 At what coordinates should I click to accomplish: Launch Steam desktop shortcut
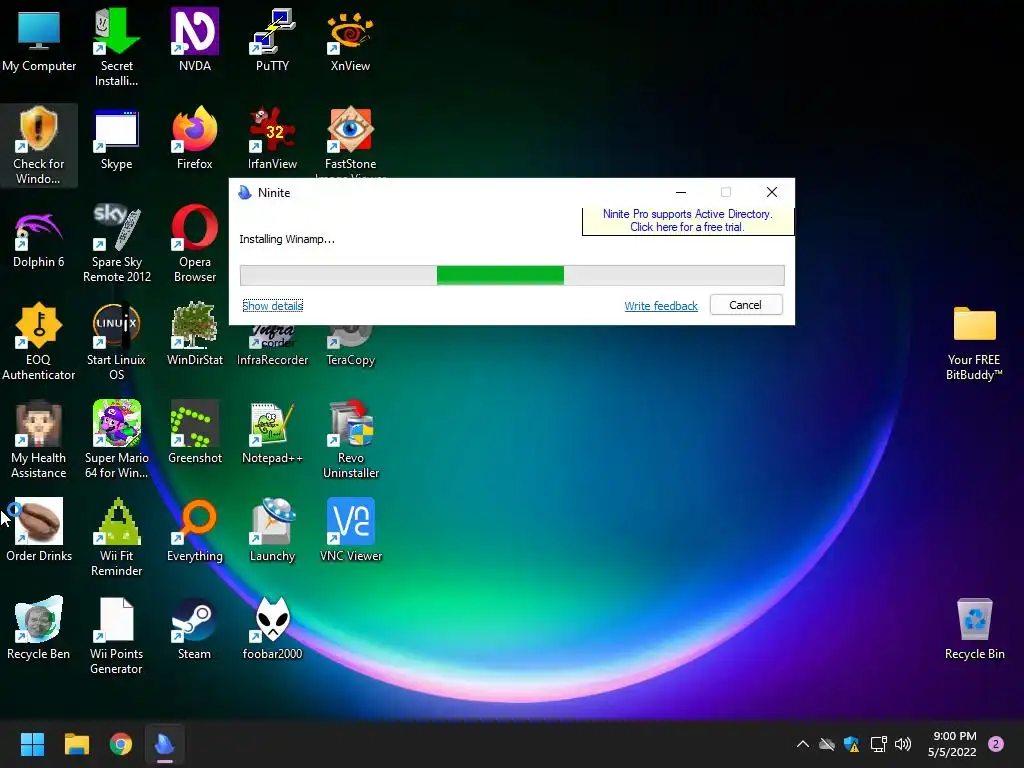(195, 628)
